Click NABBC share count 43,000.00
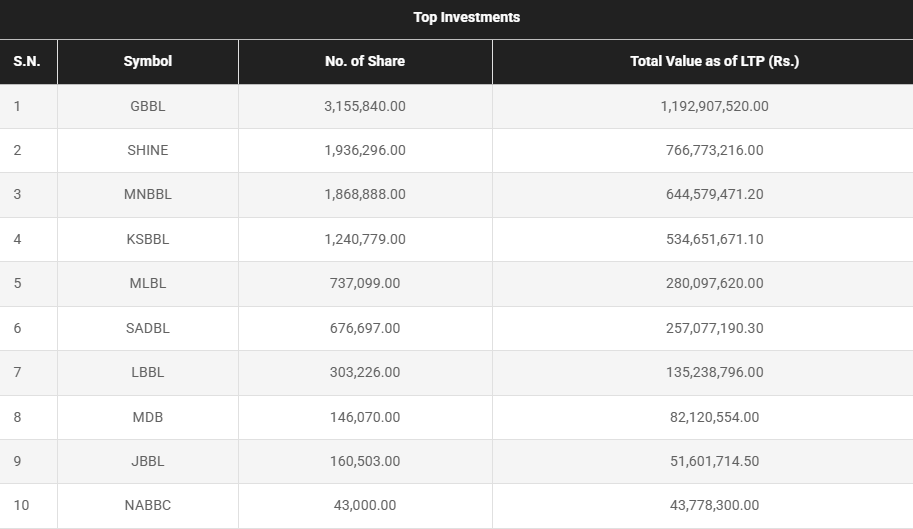The width and height of the screenshot is (913, 529). pos(365,505)
